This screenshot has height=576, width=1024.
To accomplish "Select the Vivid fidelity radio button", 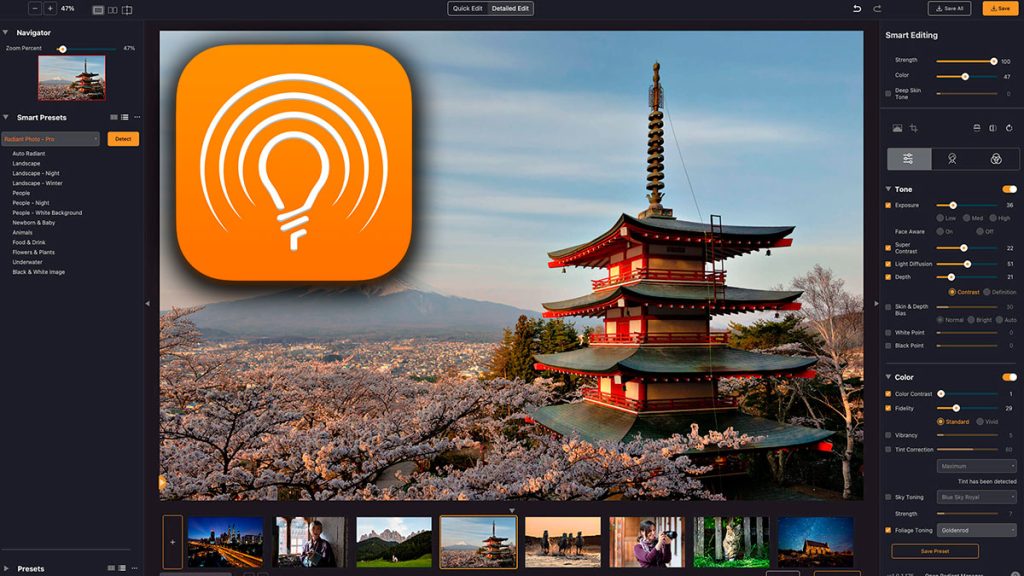I will click(980, 422).
